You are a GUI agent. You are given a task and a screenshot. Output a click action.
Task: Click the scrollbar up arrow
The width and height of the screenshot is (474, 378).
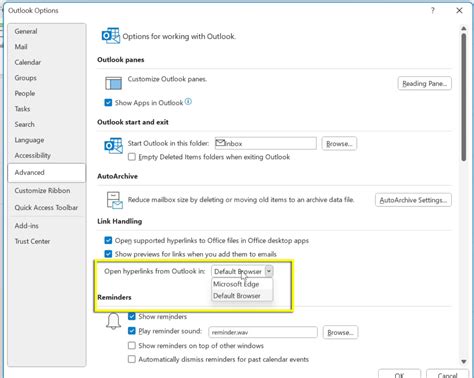tap(463, 29)
